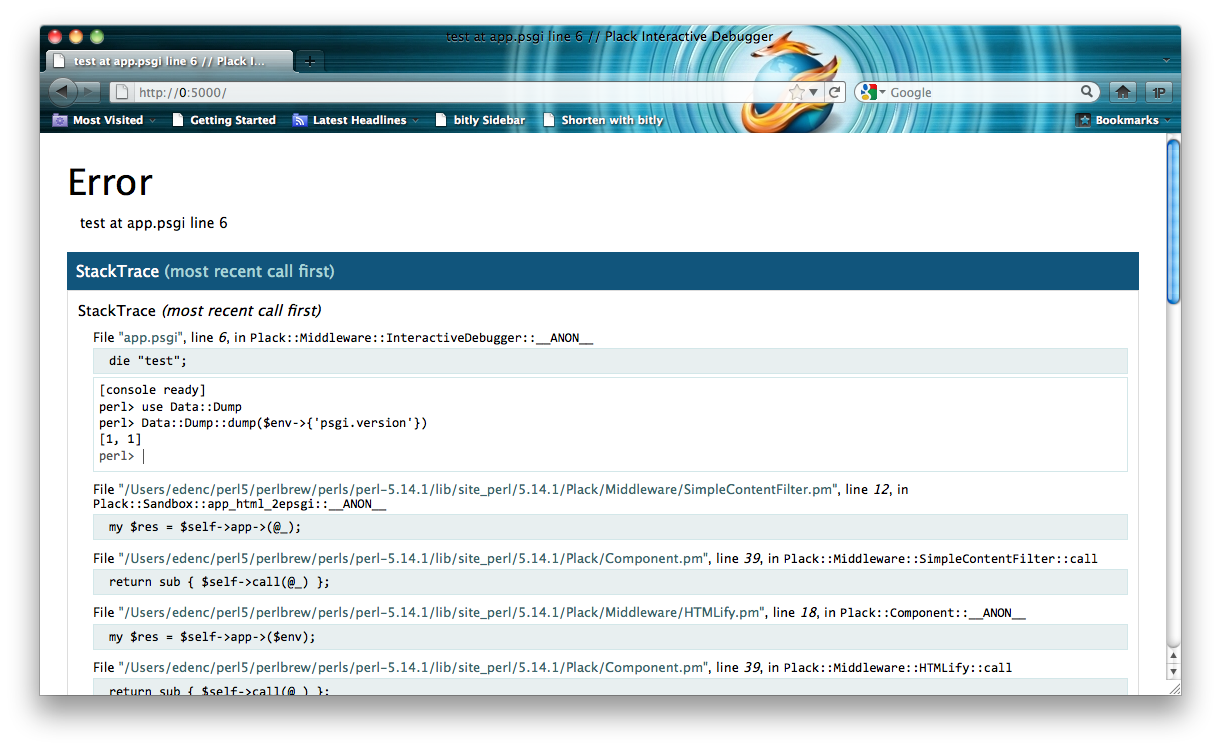Click the window minimize yellow button
Screen dimensions: 1221x750
[x=76, y=37]
